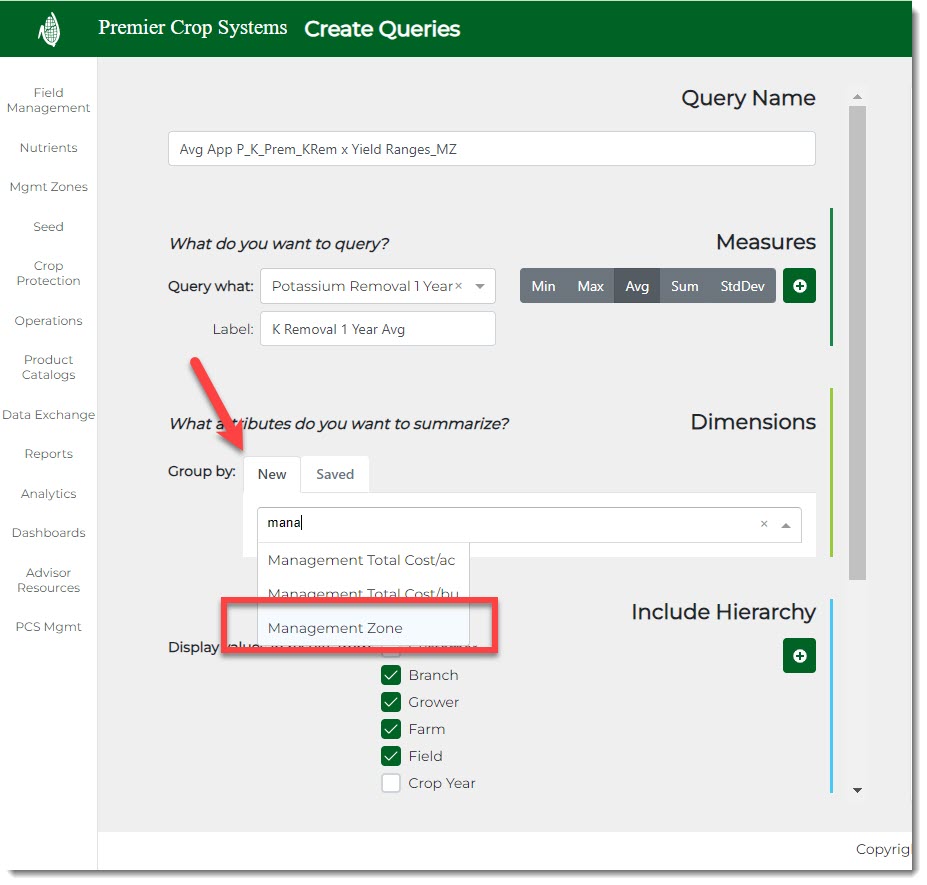Clear the Potassium Removal 1 Year selection

point(459,286)
